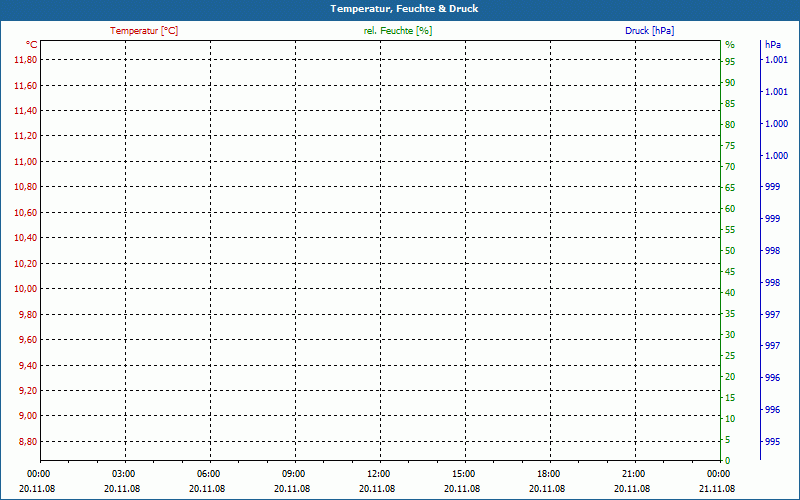Click humidity axis value 35

pyautogui.click(x=730, y=314)
